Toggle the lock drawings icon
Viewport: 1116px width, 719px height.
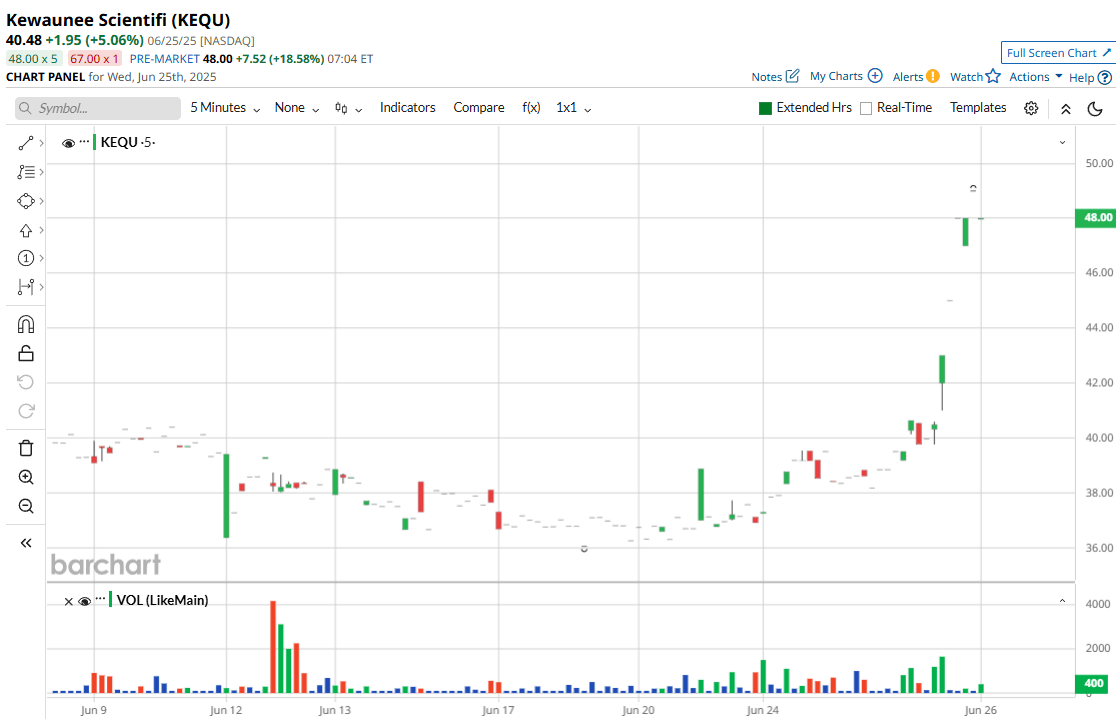click(26, 353)
